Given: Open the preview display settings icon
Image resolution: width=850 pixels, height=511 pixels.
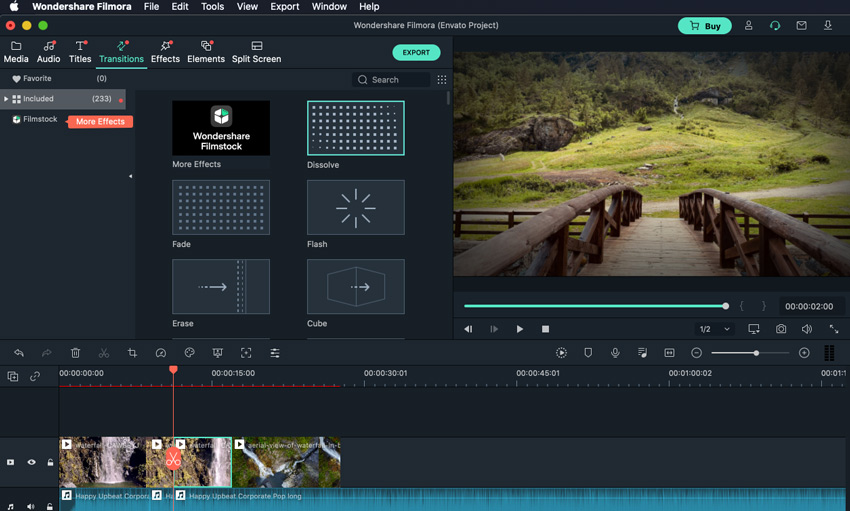Looking at the screenshot, I should tap(754, 329).
